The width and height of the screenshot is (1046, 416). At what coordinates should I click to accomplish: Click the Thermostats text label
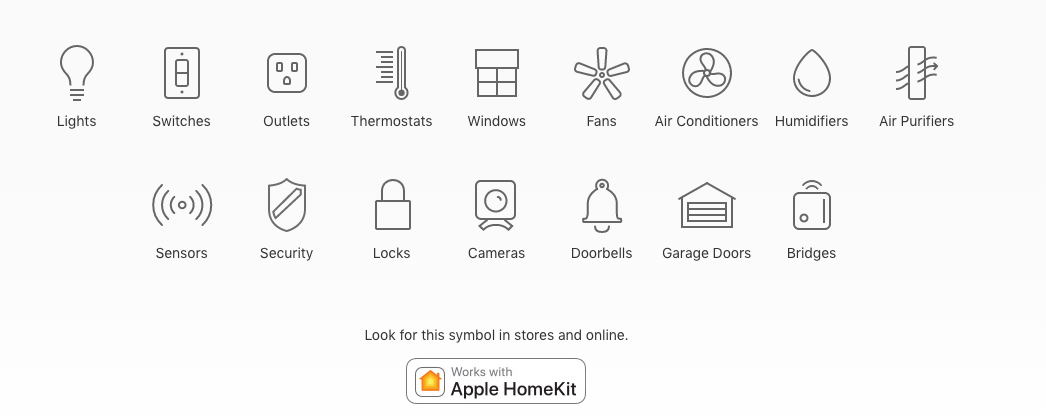tap(392, 121)
